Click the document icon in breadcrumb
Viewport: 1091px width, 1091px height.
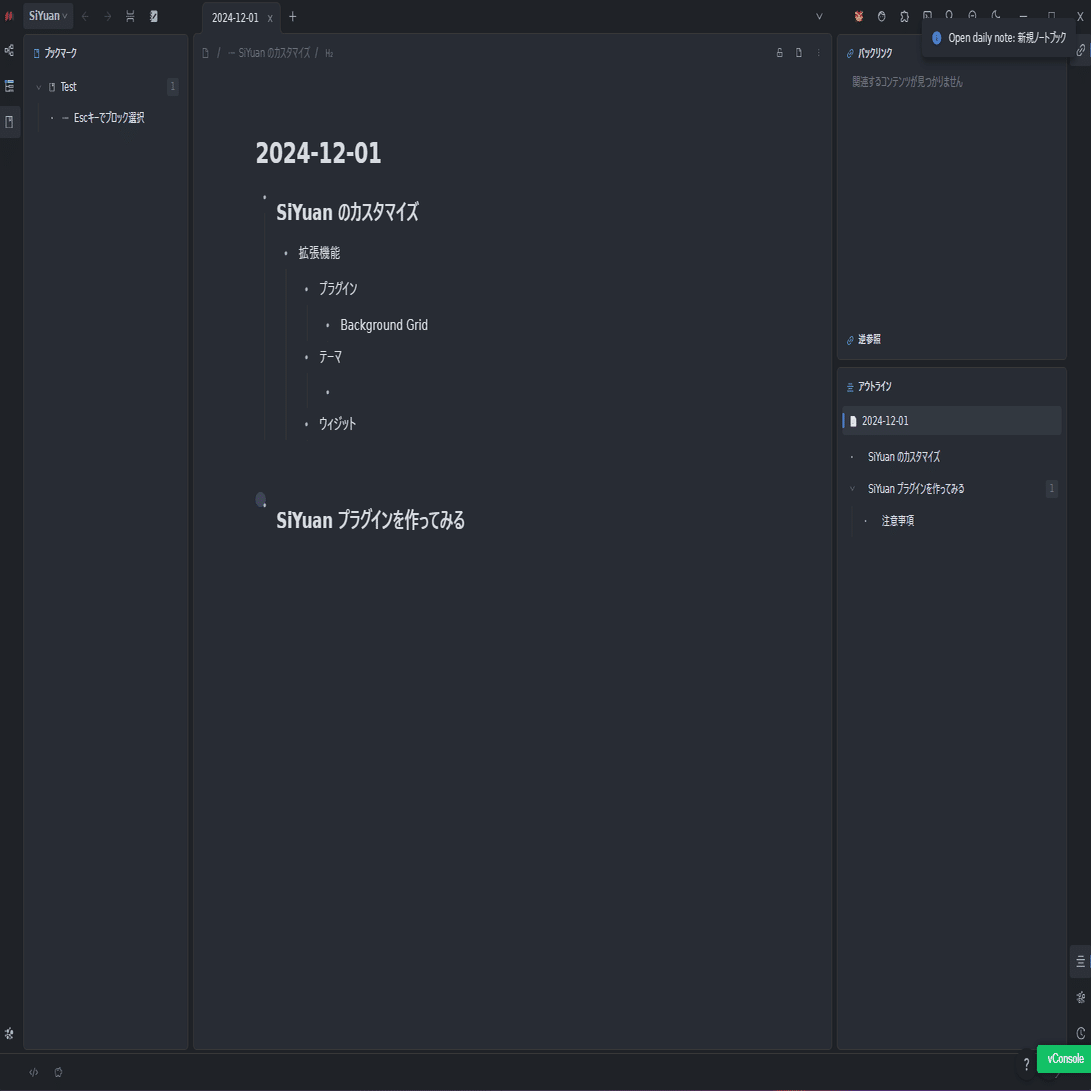(x=205, y=53)
